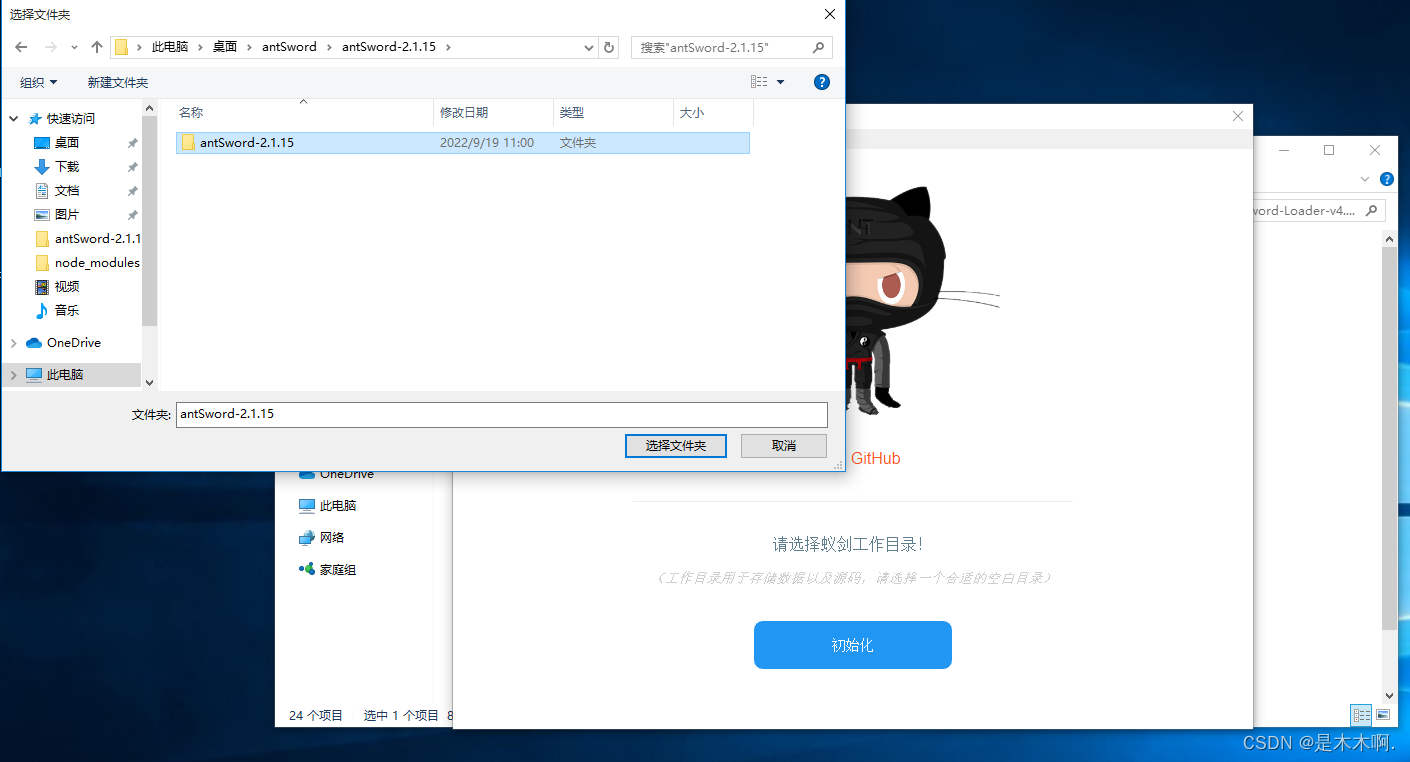Select the antSword-2.1.15 folder row by its name

tap(247, 143)
